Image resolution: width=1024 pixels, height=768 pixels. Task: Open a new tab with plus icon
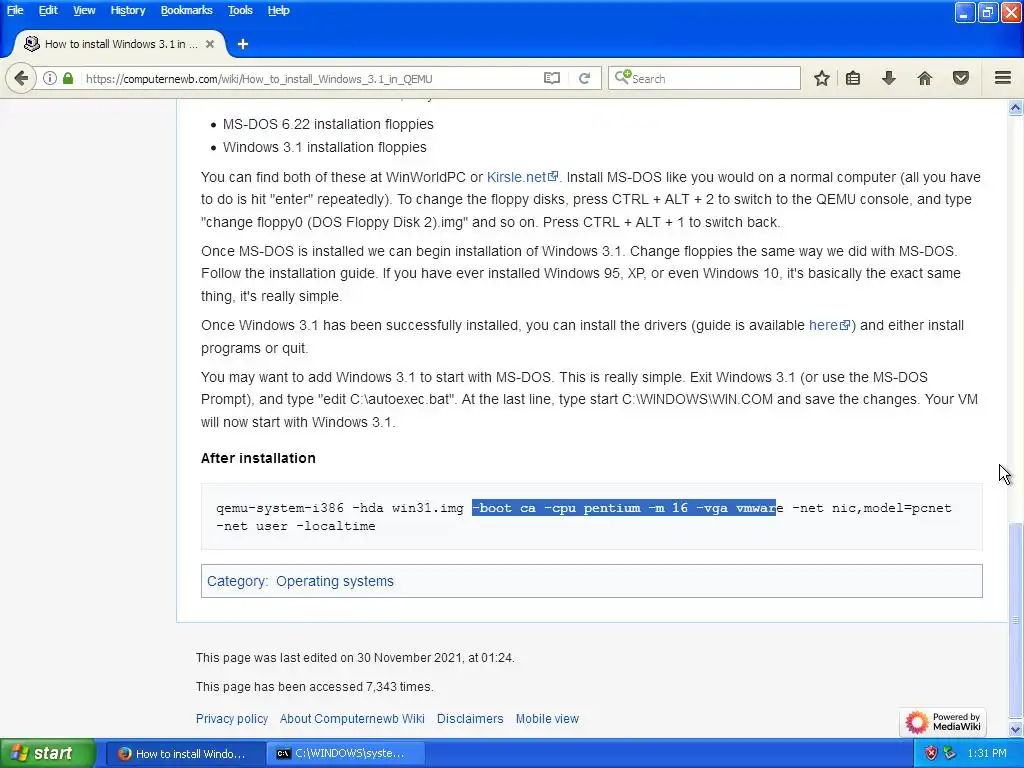243,44
